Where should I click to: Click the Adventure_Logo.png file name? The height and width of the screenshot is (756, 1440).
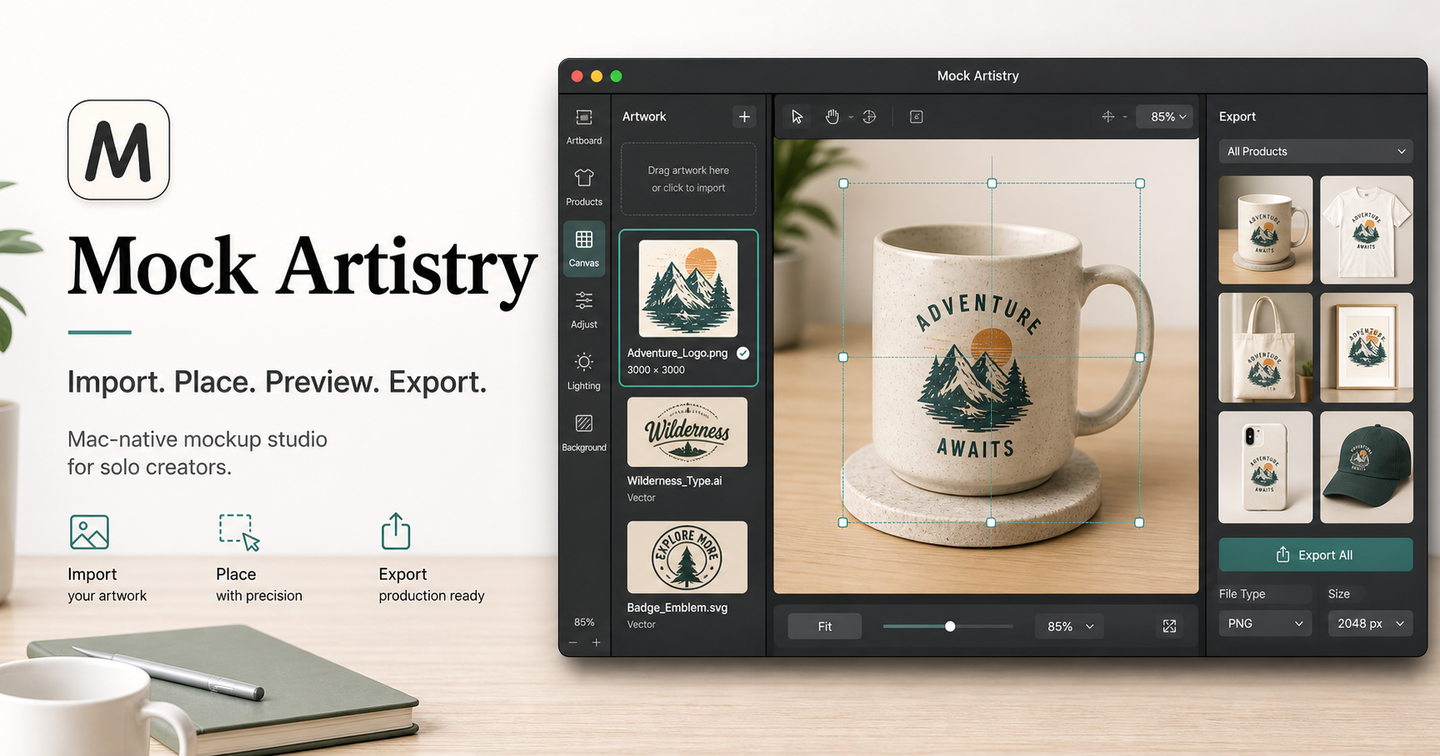click(x=677, y=353)
